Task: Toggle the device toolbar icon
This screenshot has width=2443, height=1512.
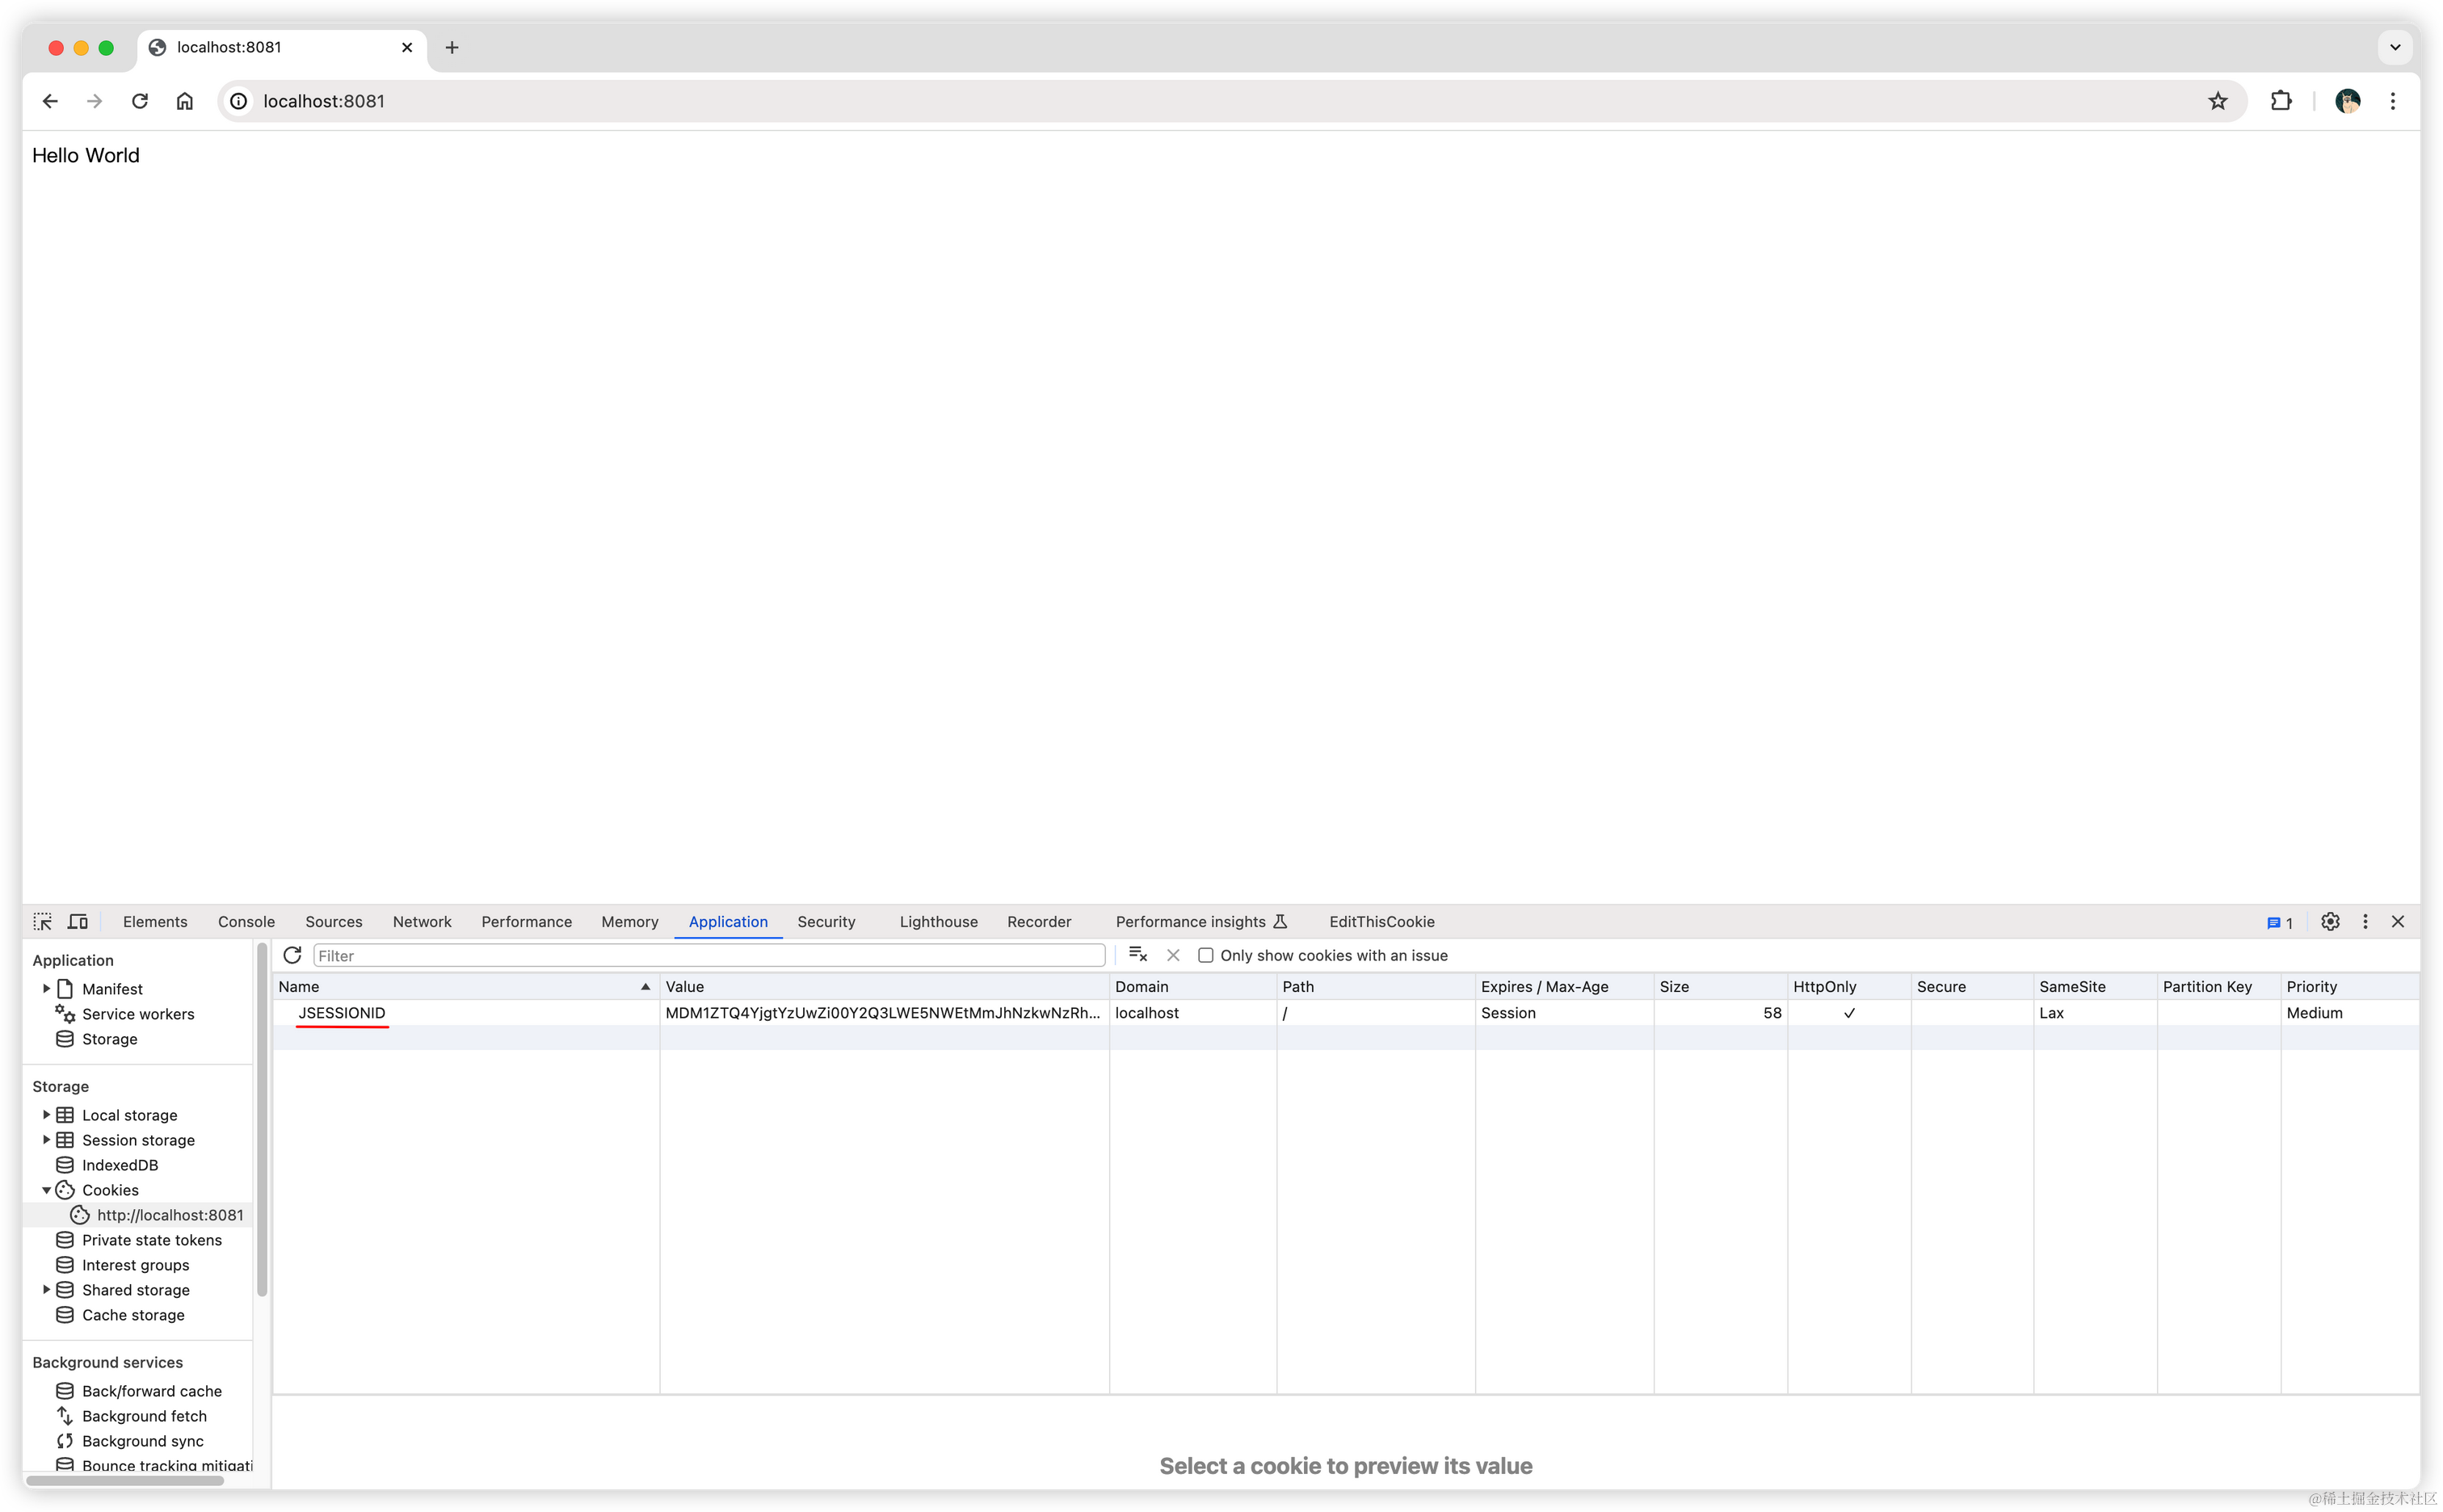Action: click(78, 922)
